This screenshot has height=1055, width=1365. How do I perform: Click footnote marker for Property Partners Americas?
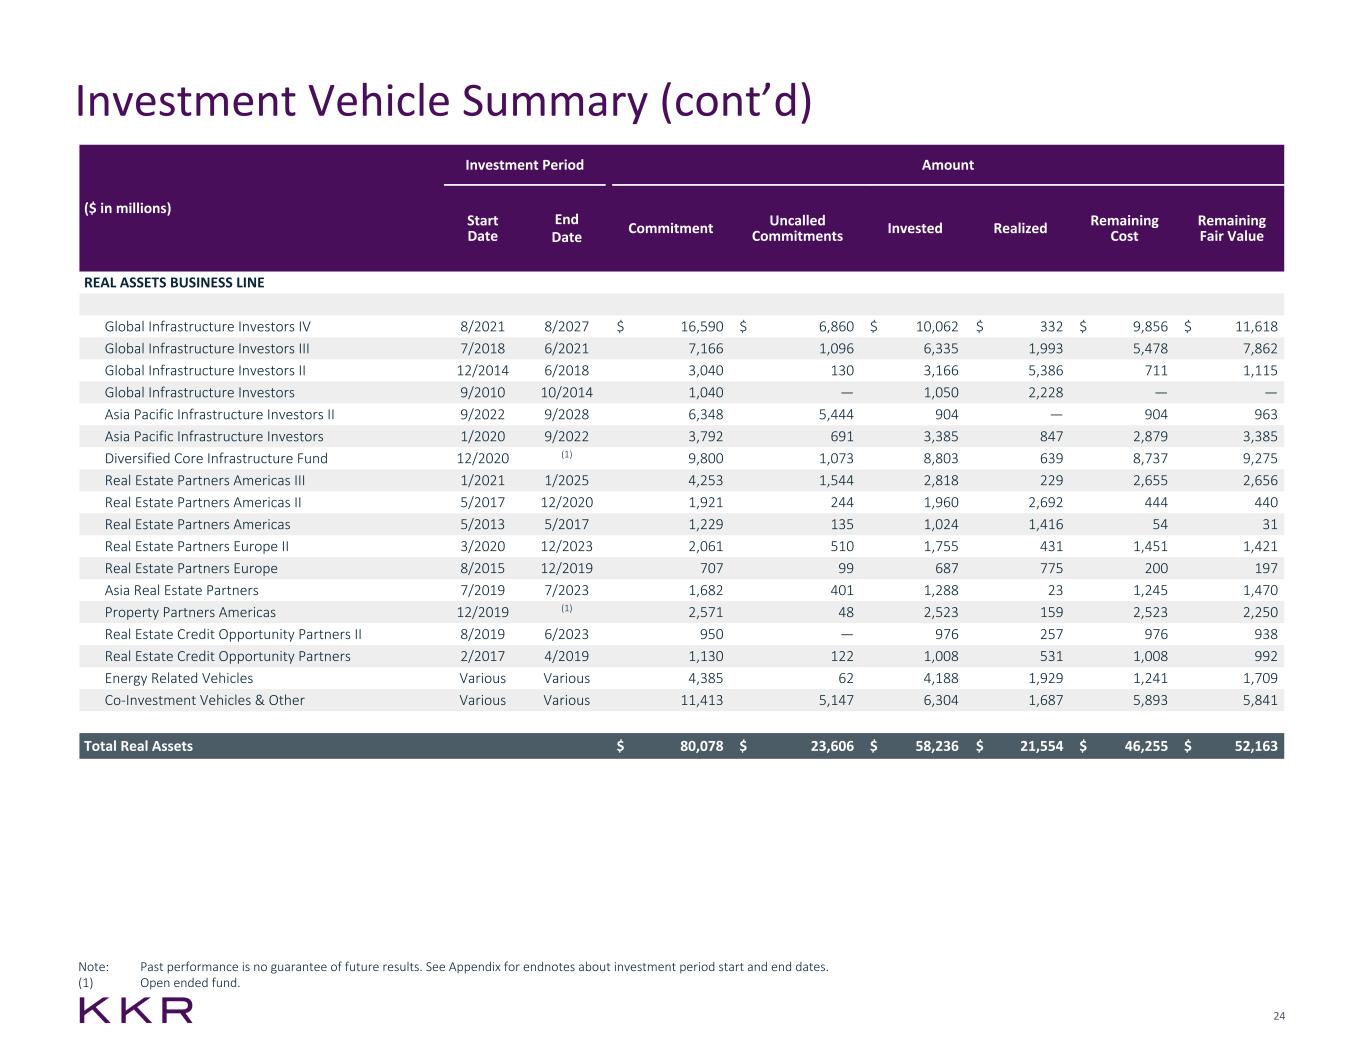click(566, 608)
